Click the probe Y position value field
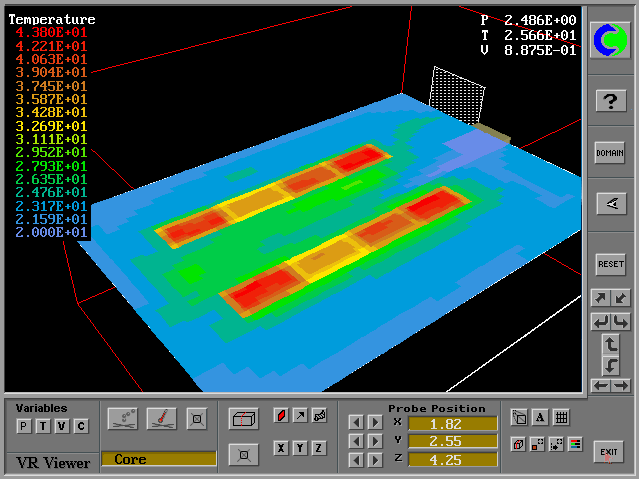 (452, 441)
